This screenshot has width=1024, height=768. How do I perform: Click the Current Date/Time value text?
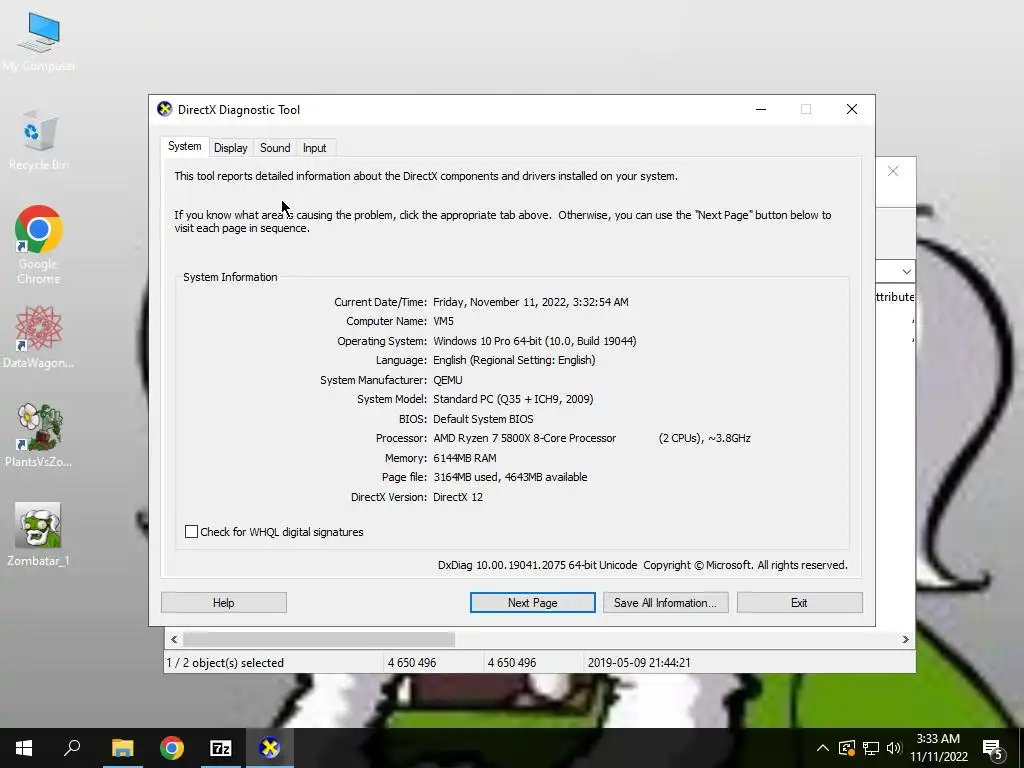(531, 302)
